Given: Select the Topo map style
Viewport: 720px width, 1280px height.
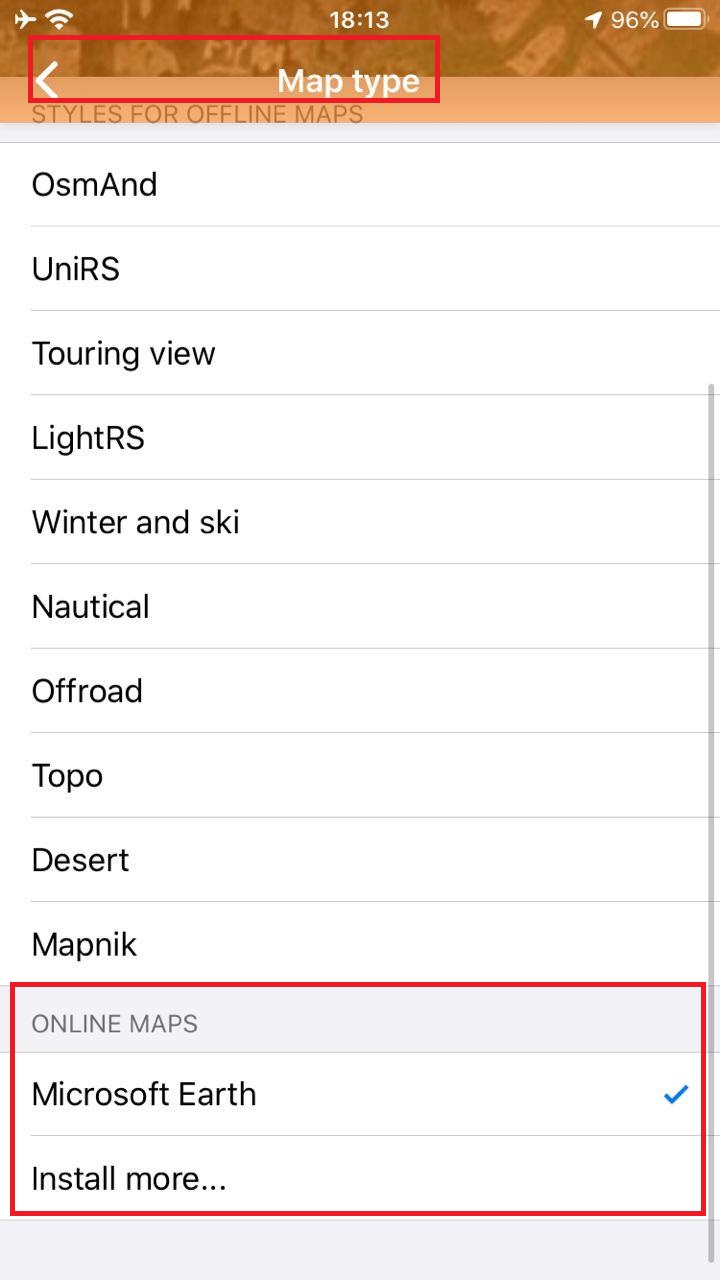Looking at the screenshot, I should pos(68,776).
